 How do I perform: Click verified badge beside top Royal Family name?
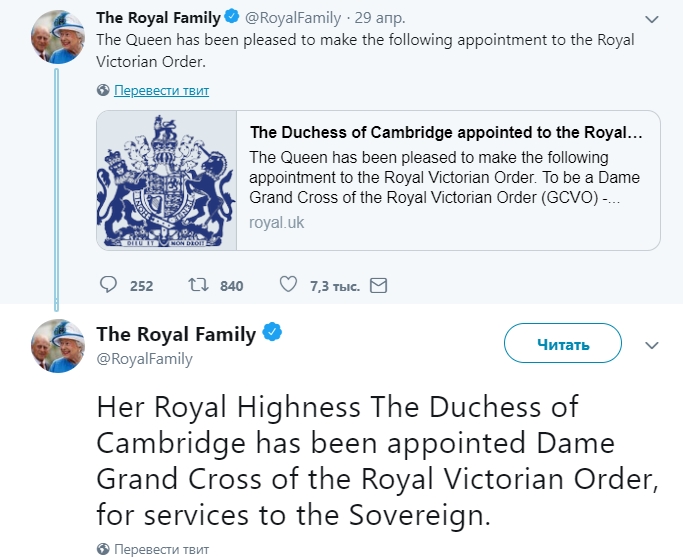tap(232, 17)
